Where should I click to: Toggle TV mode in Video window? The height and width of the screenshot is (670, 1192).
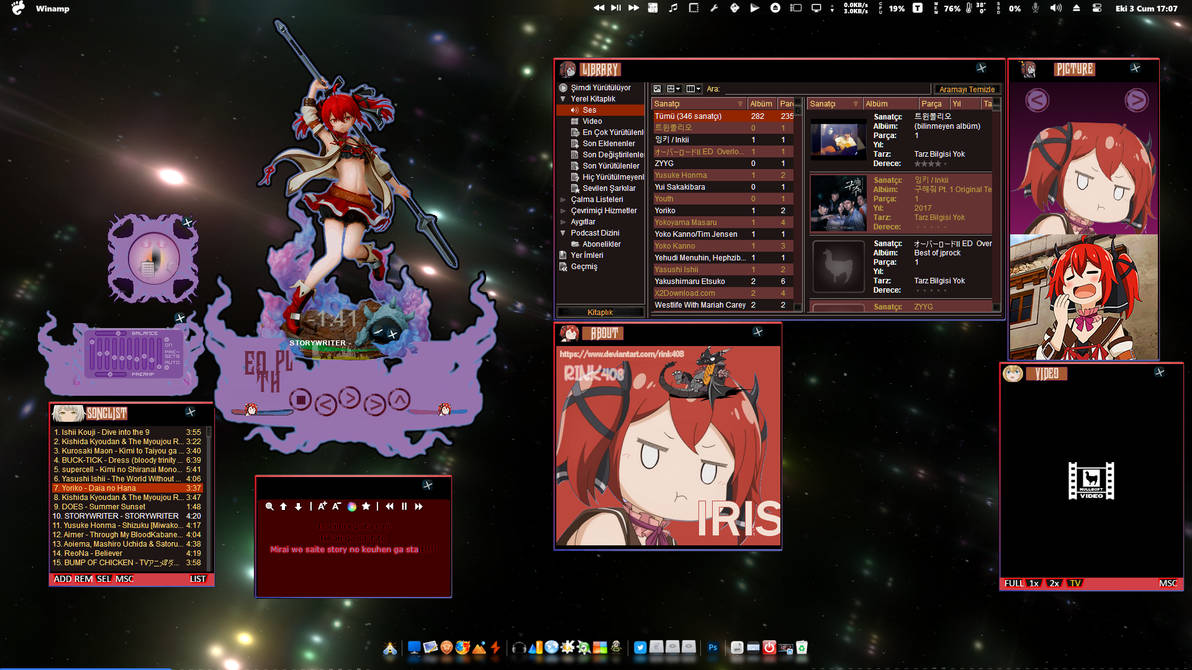1075,583
